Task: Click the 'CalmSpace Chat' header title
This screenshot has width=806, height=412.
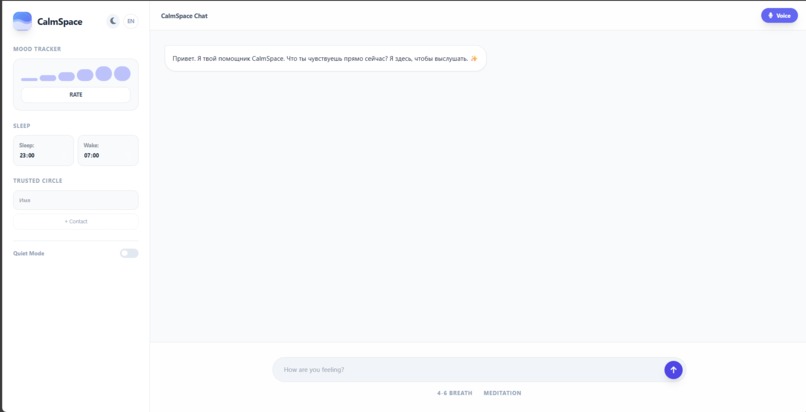Action: pyautogui.click(x=184, y=16)
